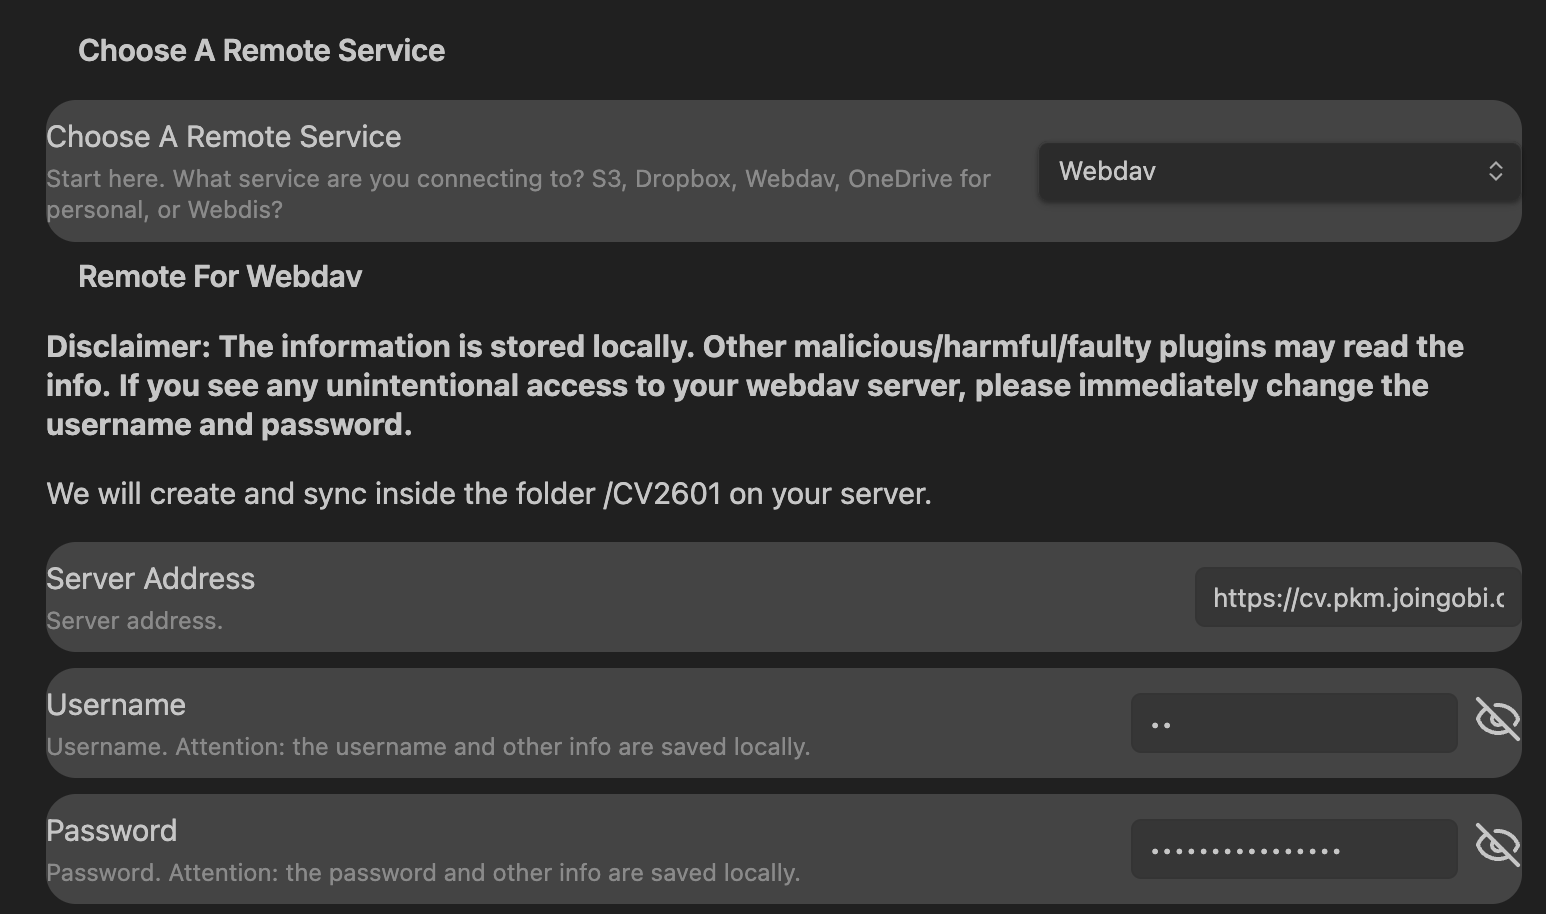Open the remote service dropdown showing Webdav
The width and height of the screenshot is (1546, 914).
click(1277, 171)
